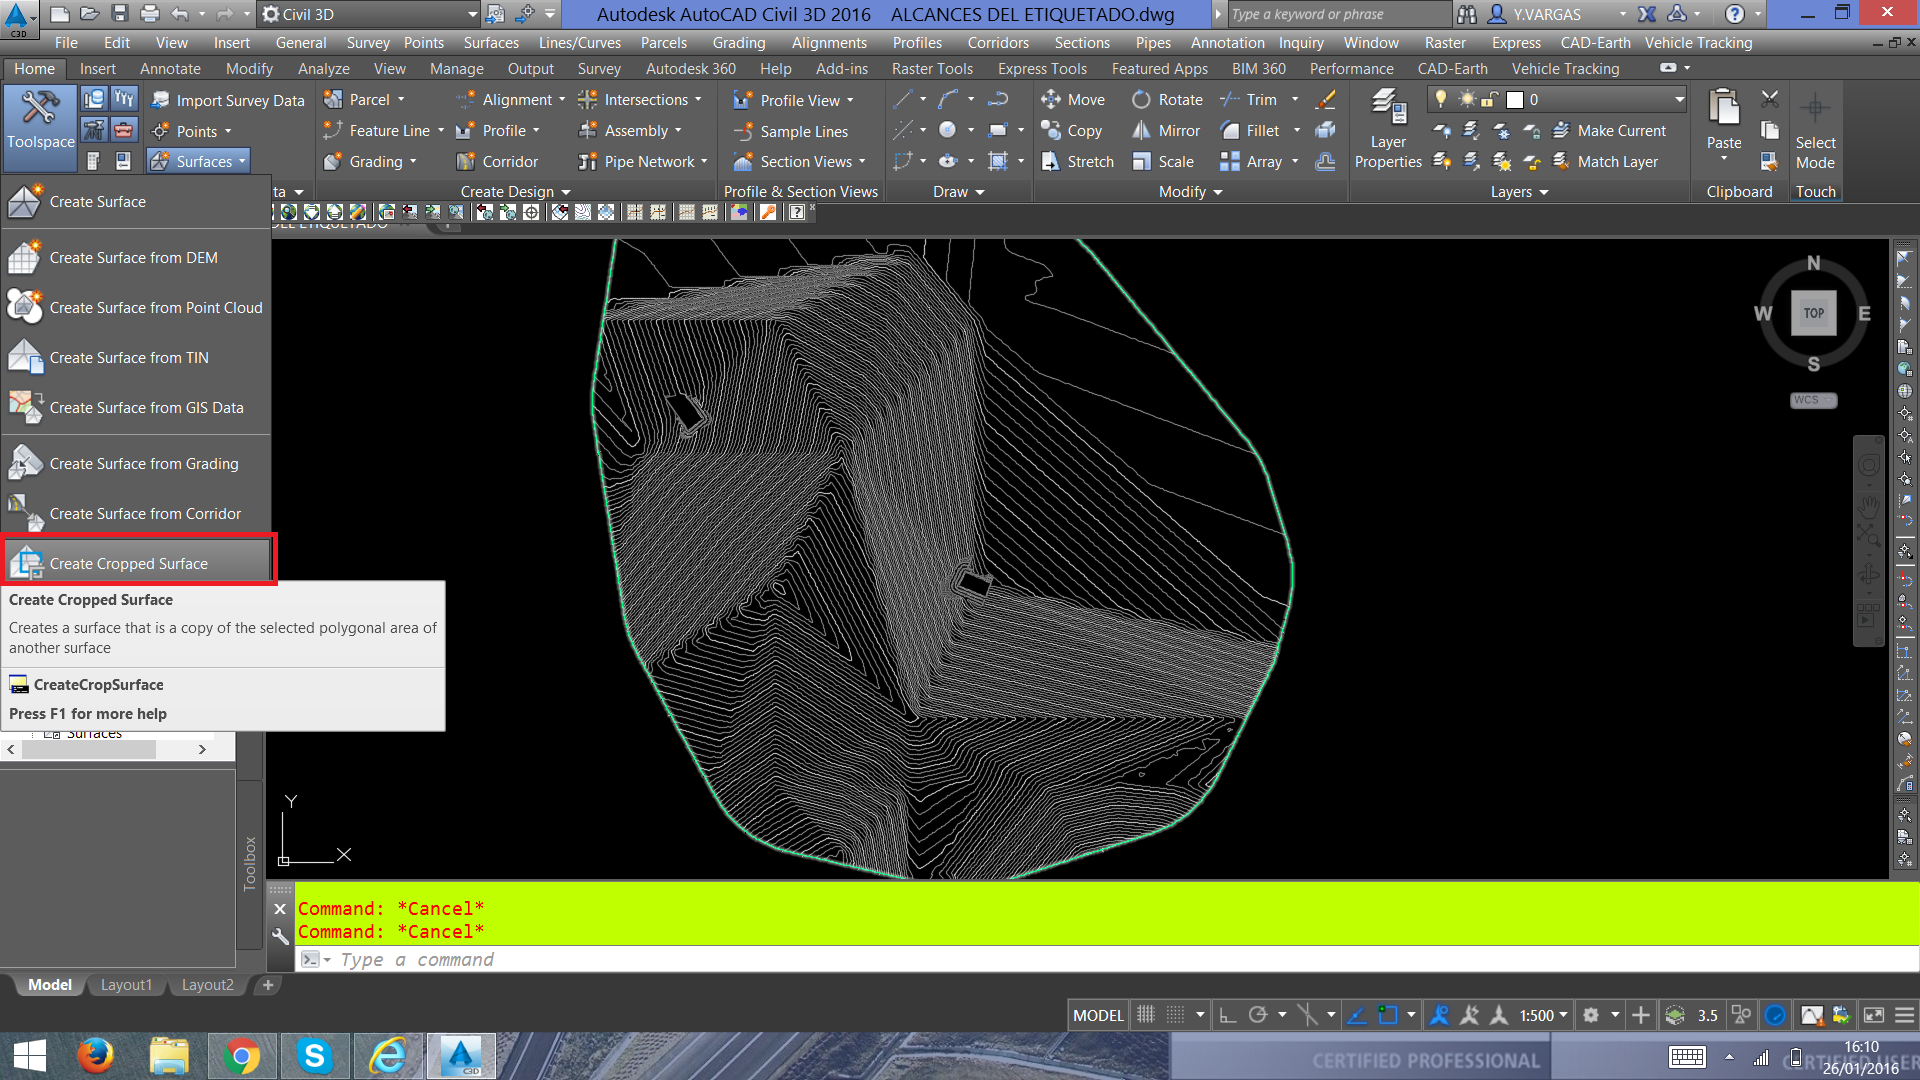Toggle grid display in the status bar
1920x1080 pixels.
(x=1176, y=1015)
